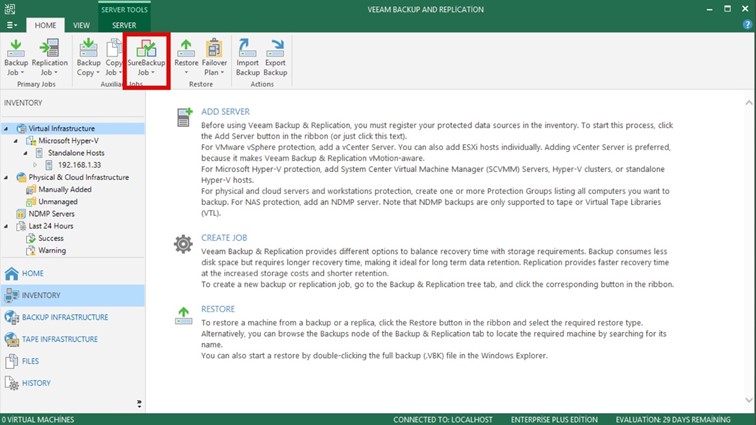Click the Backup Copy ribbon icon

(88, 48)
